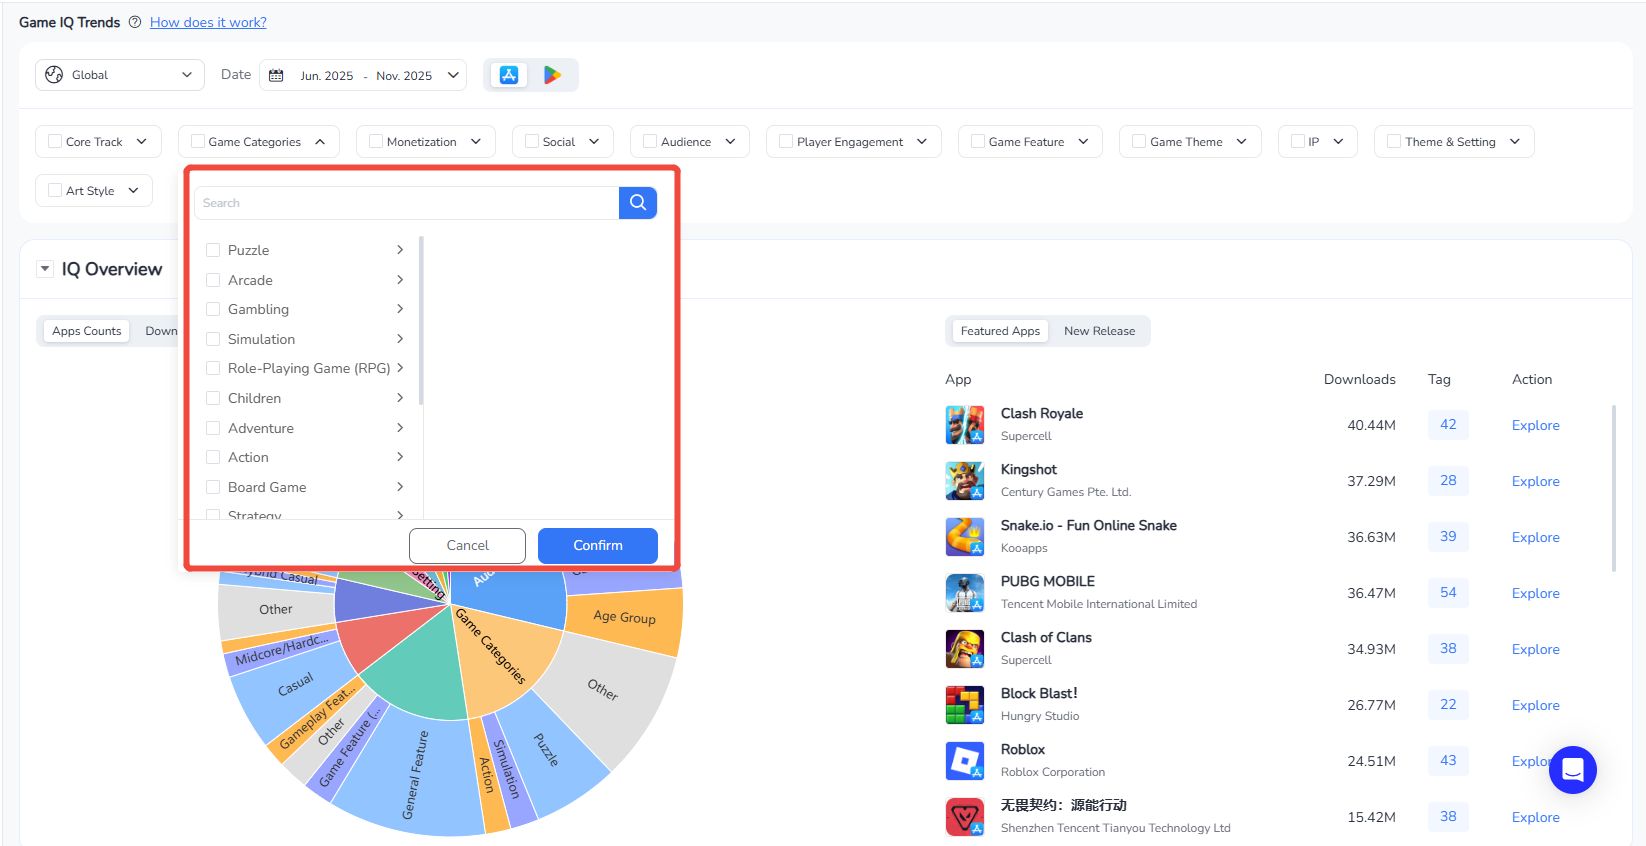
Task: Click the blue search magnifier button
Action: pyautogui.click(x=637, y=203)
